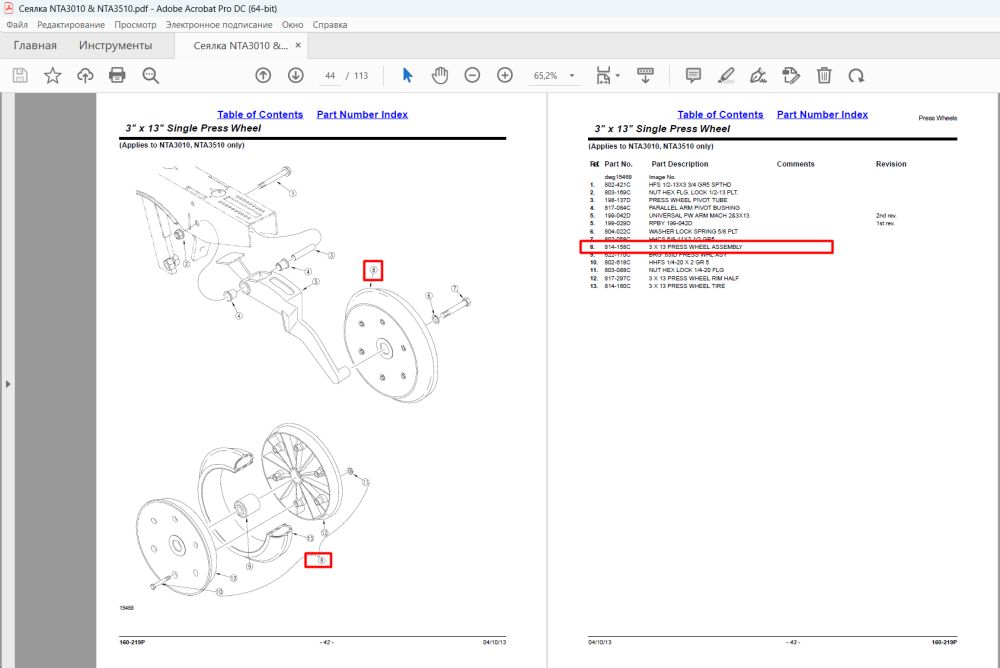Follow Part Number Index link on diagram page
The width and height of the screenshot is (1000, 668).
tap(362, 114)
